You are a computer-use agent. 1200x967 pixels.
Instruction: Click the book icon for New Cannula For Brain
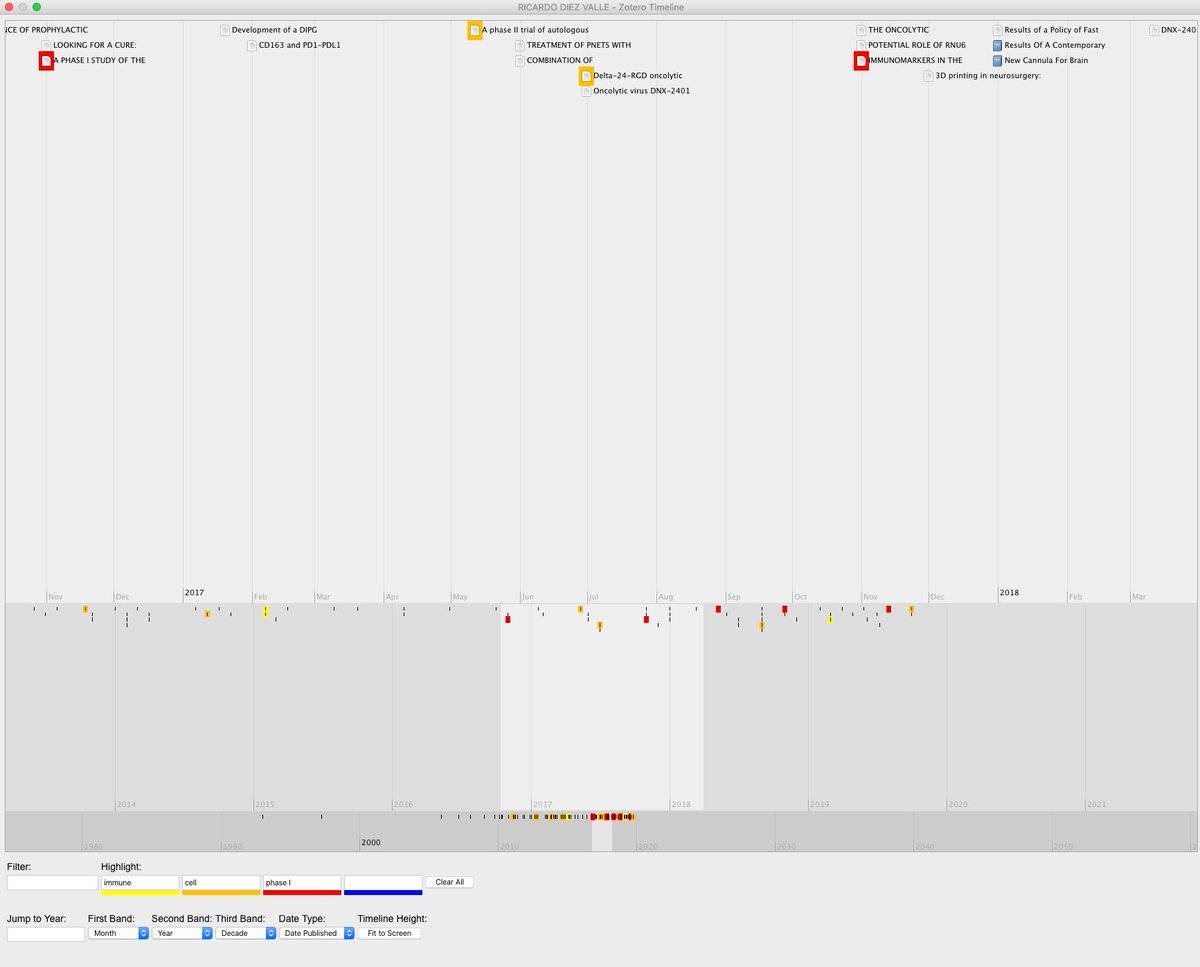997,60
